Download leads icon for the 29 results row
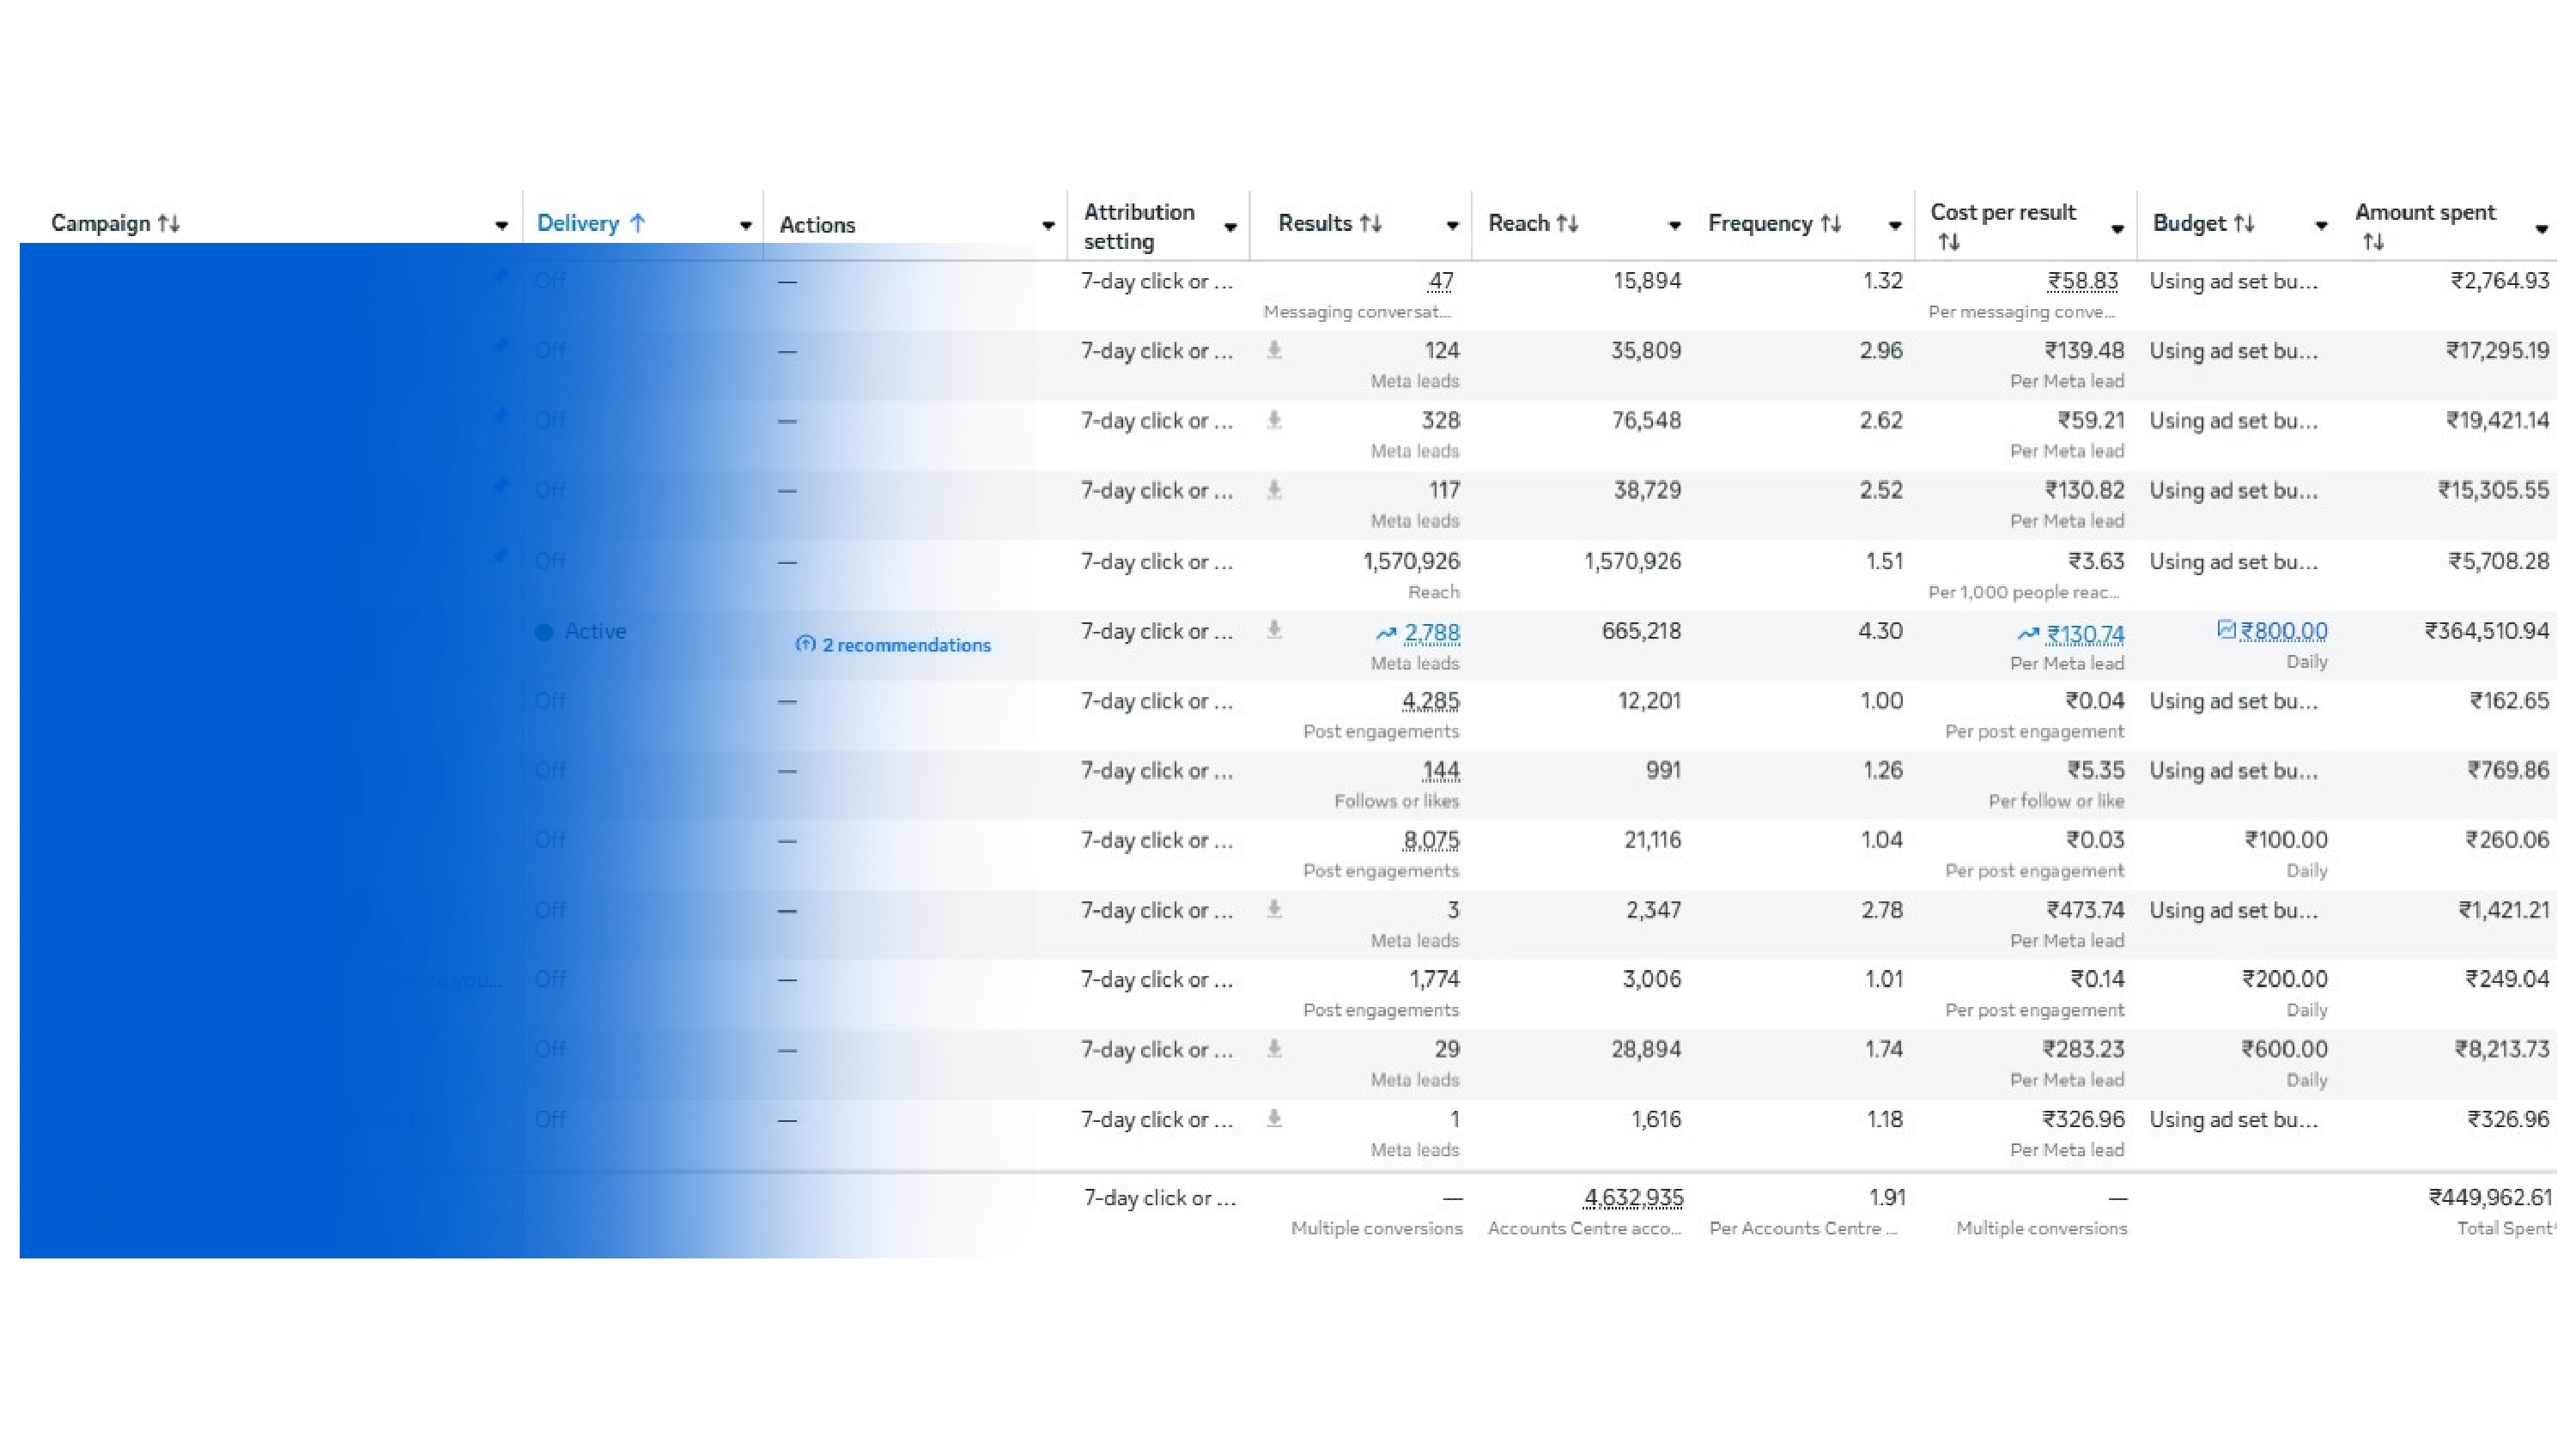The image size is (2576, 1449). click(x=1274, y=1049)
